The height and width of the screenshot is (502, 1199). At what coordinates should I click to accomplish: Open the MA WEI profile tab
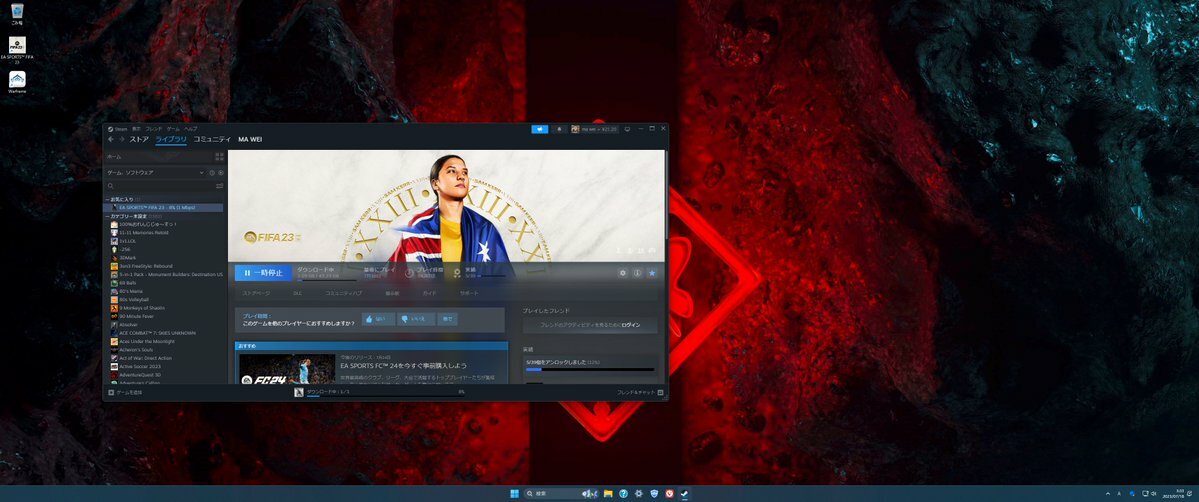250,139
